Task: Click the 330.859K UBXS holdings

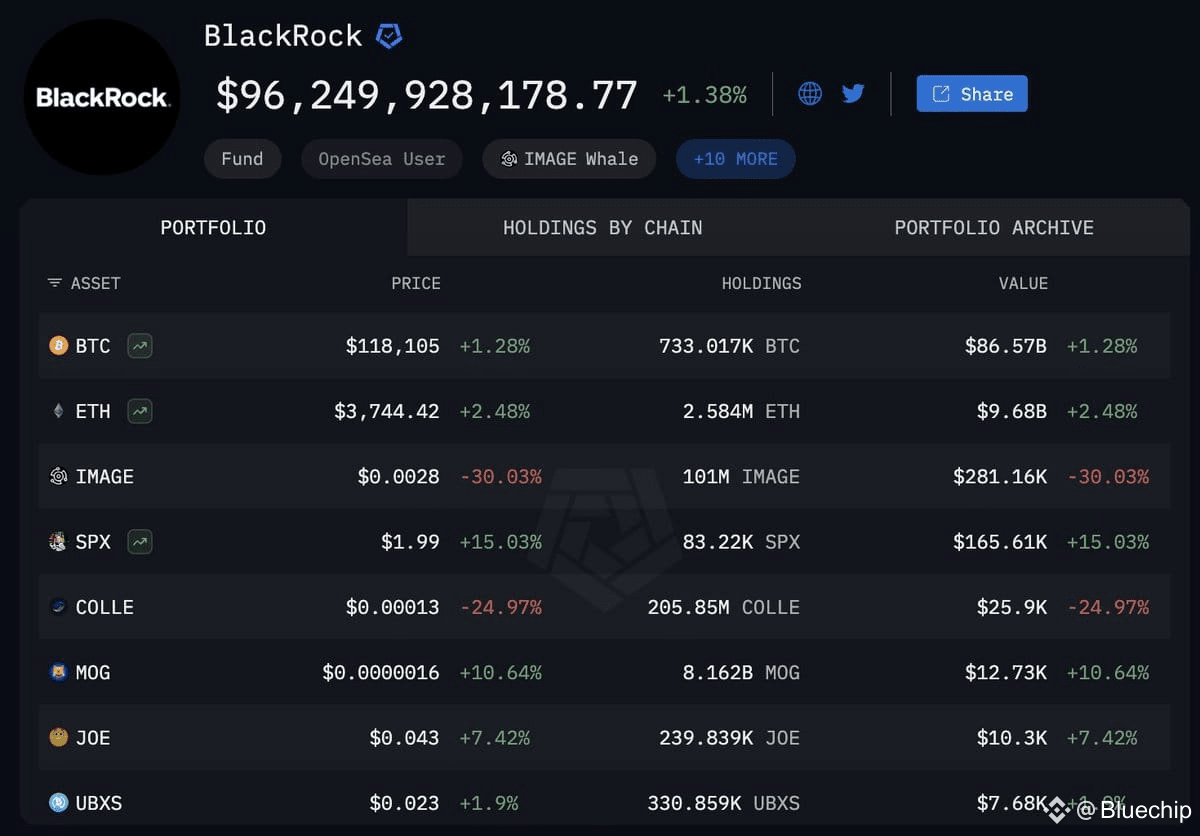Action: [724, 803]
